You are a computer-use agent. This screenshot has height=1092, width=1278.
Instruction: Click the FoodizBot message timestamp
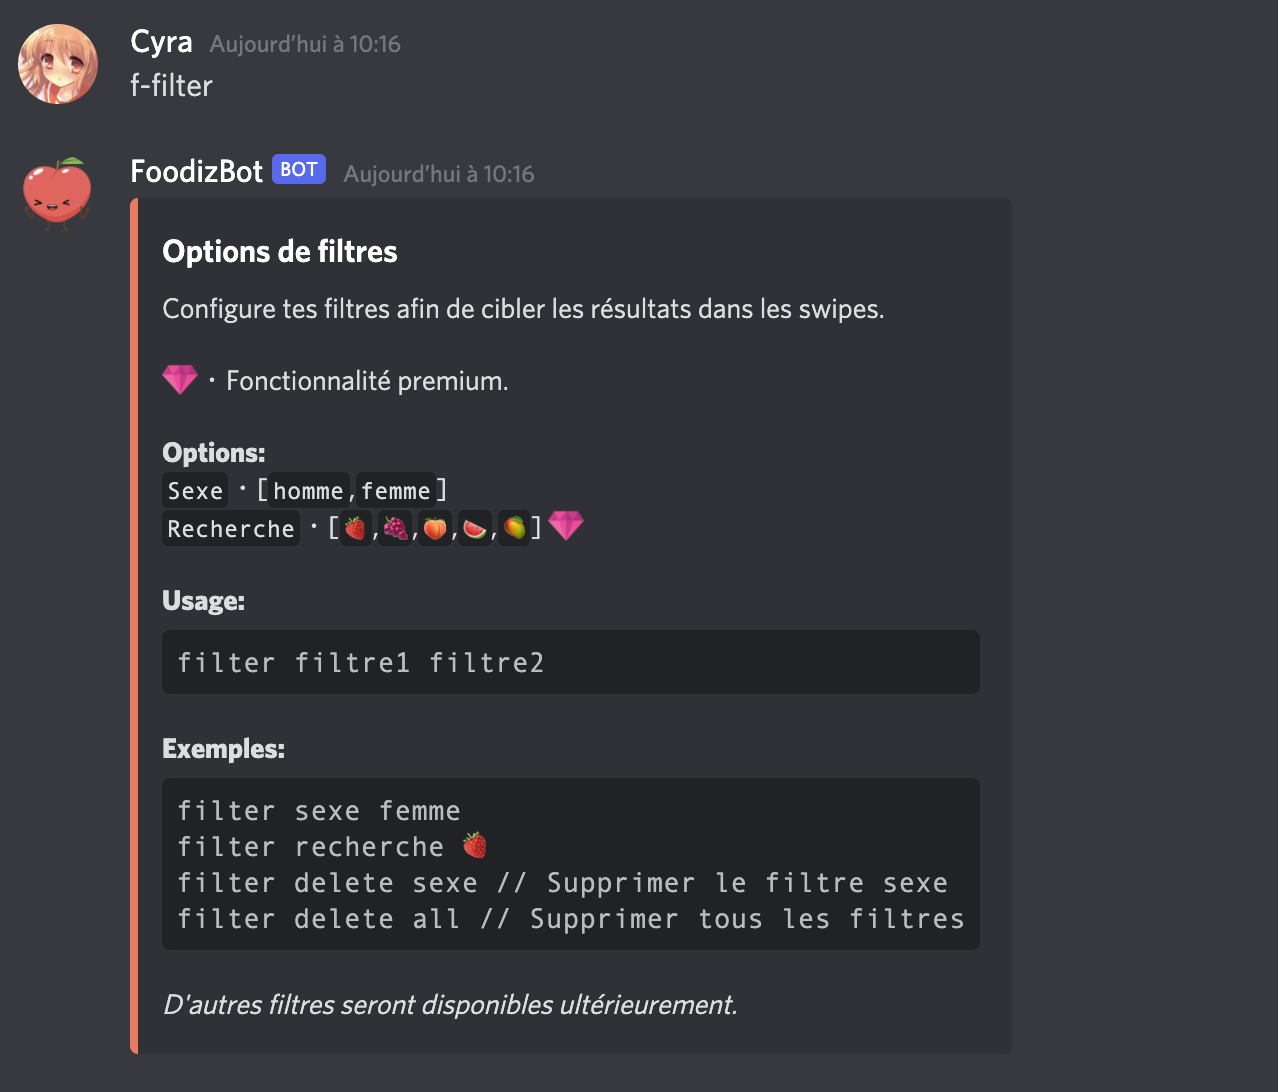pos(439,174)
